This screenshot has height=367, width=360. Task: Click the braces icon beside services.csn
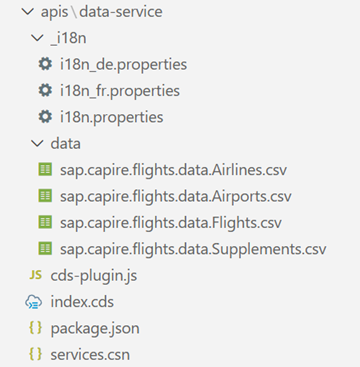[x=35, y=354]
